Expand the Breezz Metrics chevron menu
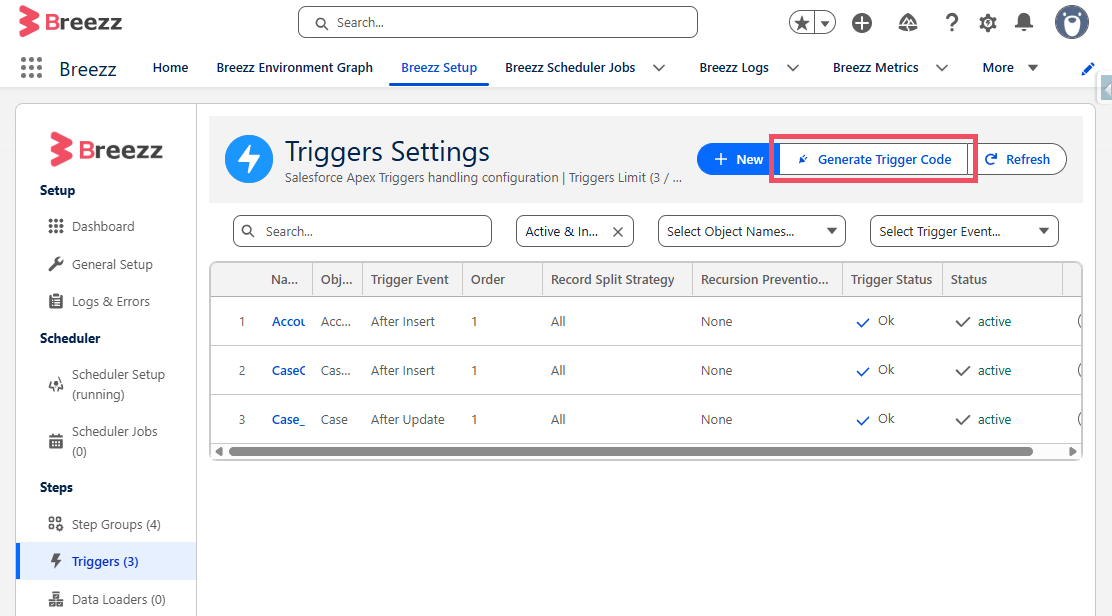Image resolution: width=1112 pixels, height=616 pixels. click(x=942, y=68)
